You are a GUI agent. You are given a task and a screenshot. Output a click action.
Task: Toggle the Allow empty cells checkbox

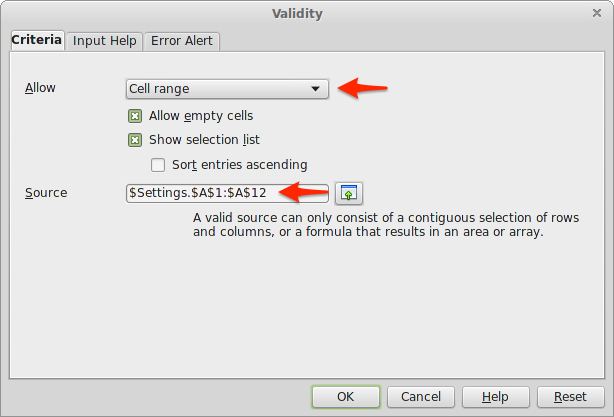tap(135, 116)
